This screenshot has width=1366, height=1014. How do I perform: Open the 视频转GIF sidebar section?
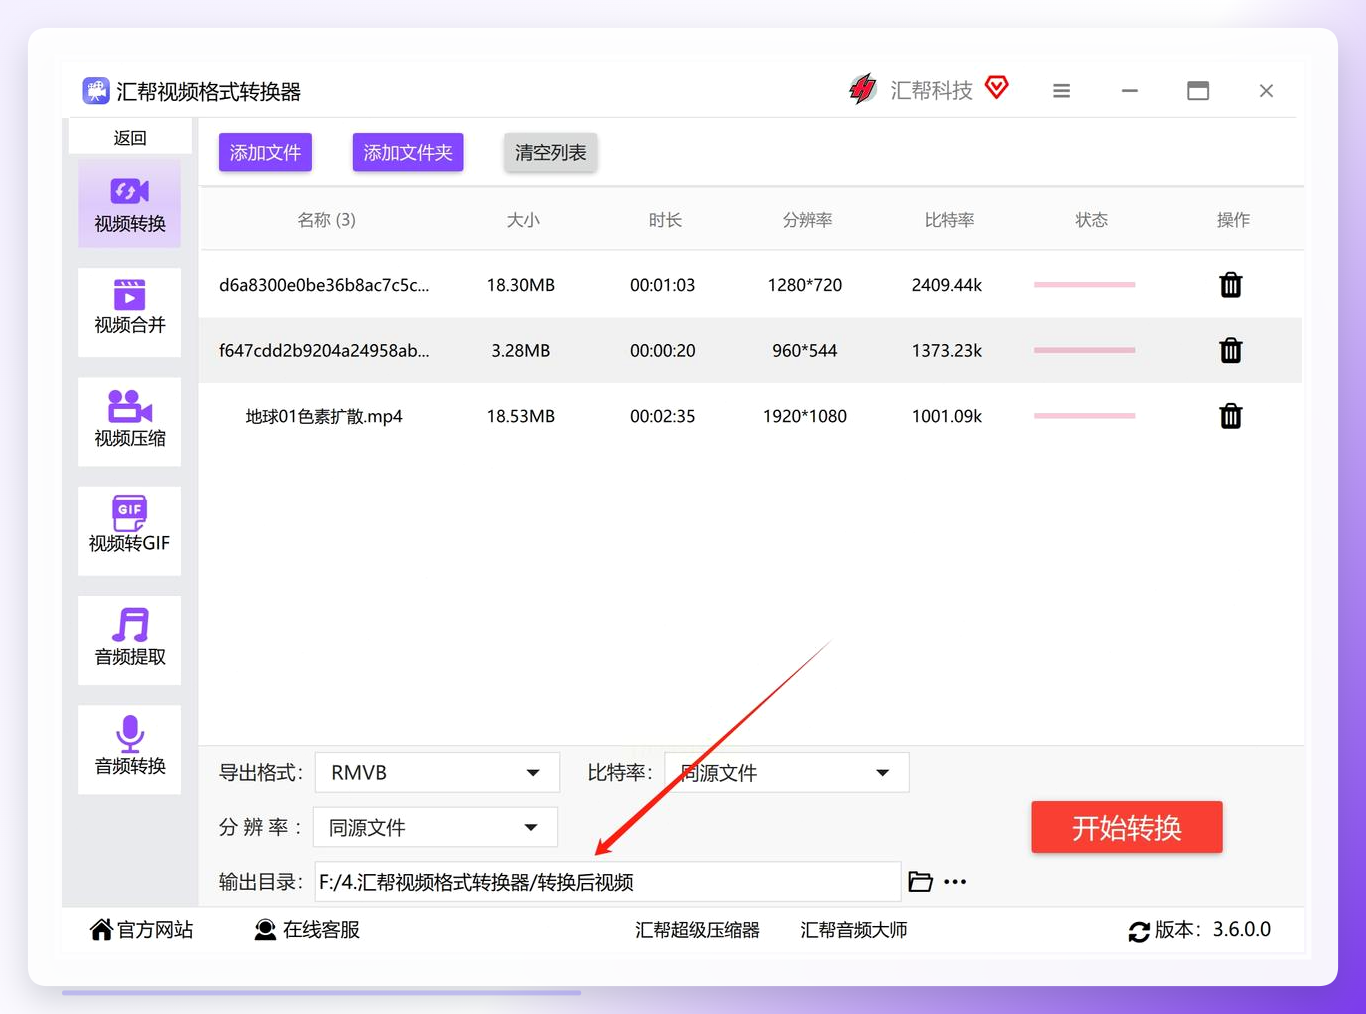pos(130,530)
